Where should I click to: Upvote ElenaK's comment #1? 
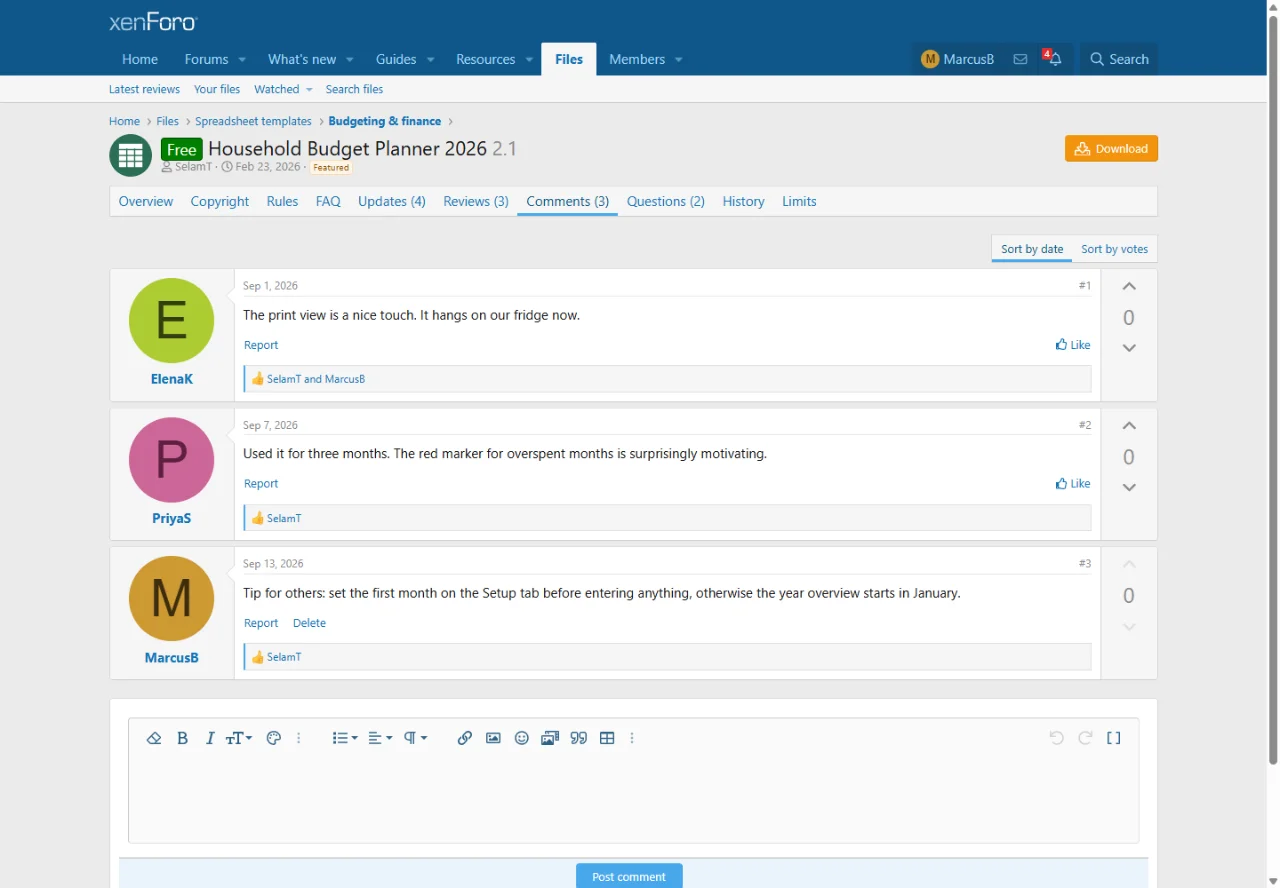point(1129,287)
